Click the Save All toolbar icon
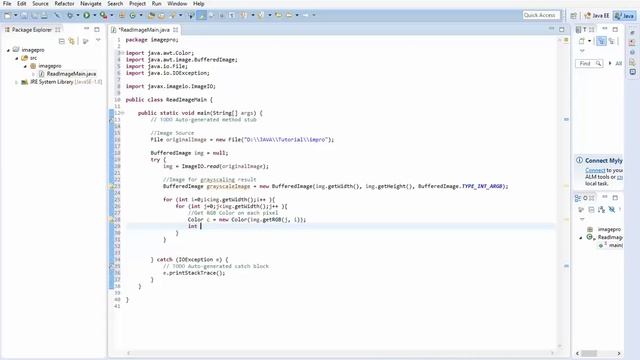 click(34, 16)
